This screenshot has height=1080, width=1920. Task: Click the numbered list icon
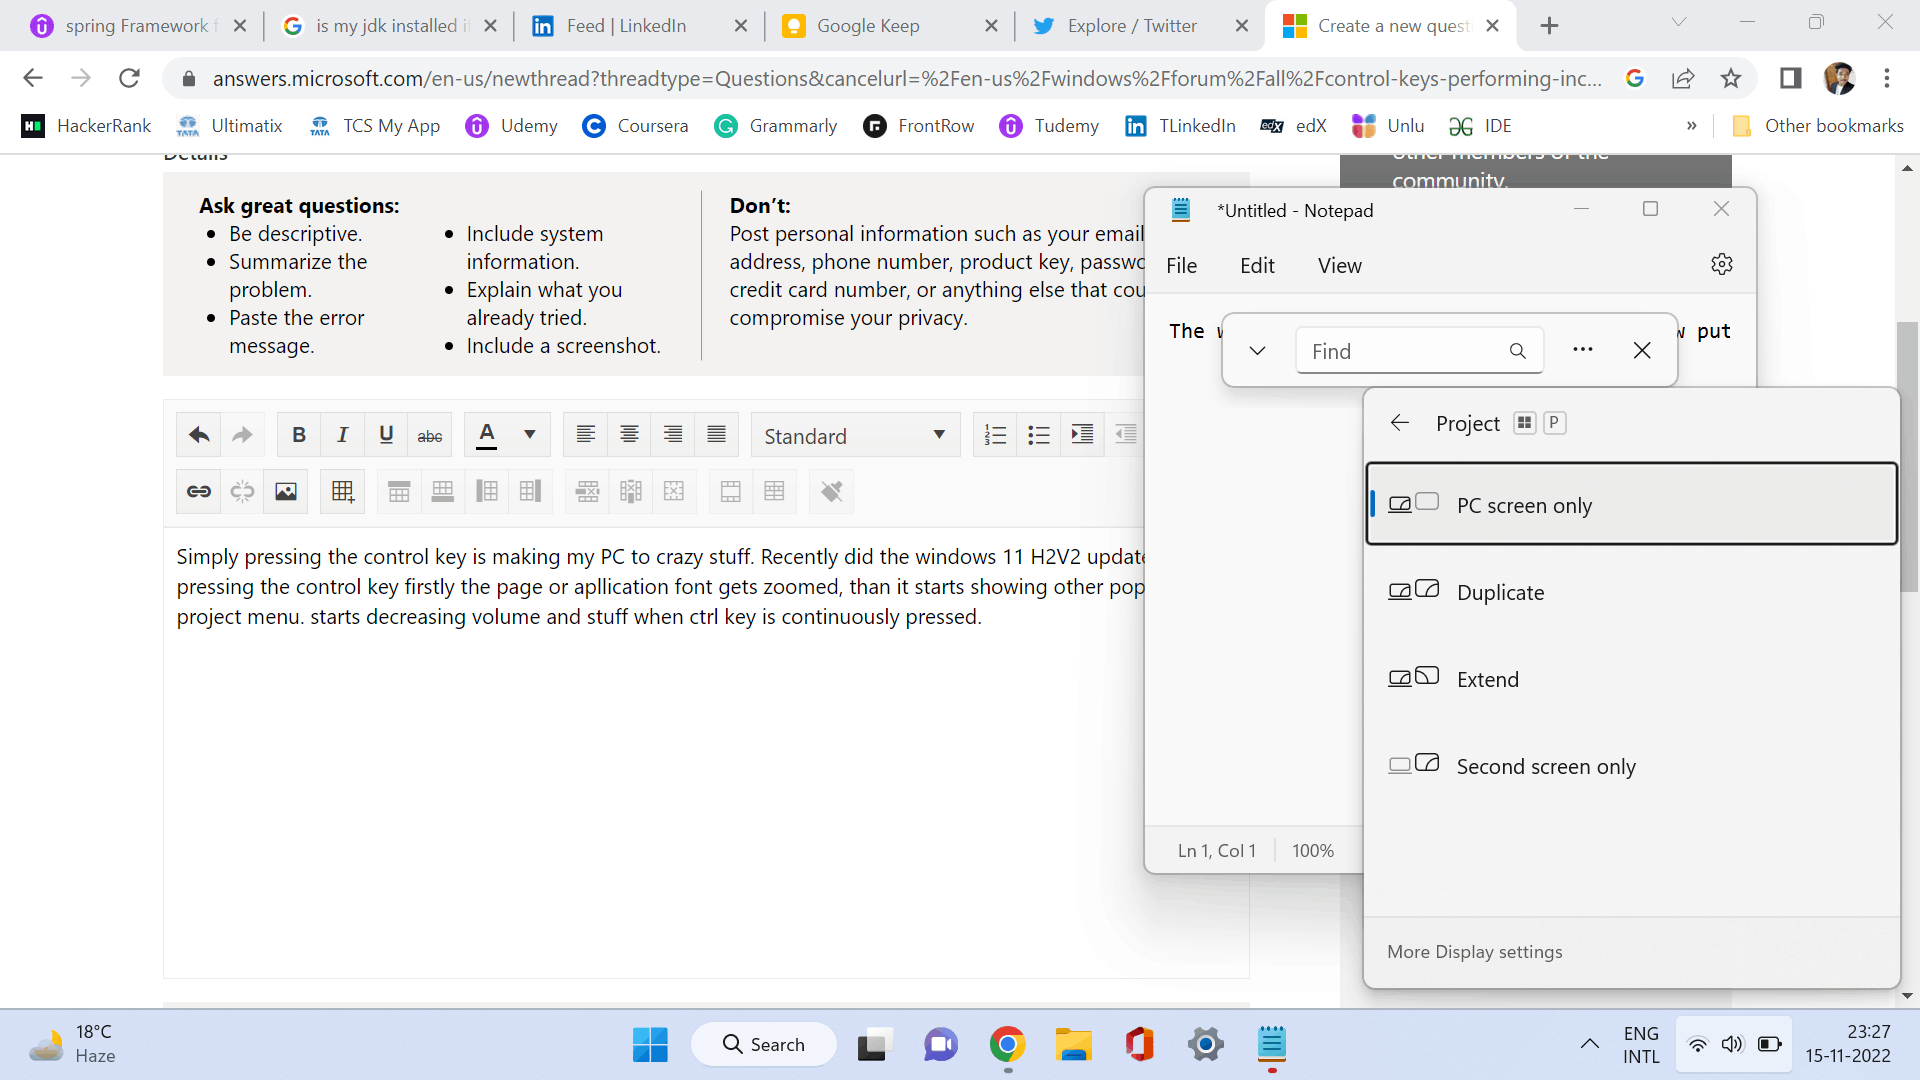995,435
